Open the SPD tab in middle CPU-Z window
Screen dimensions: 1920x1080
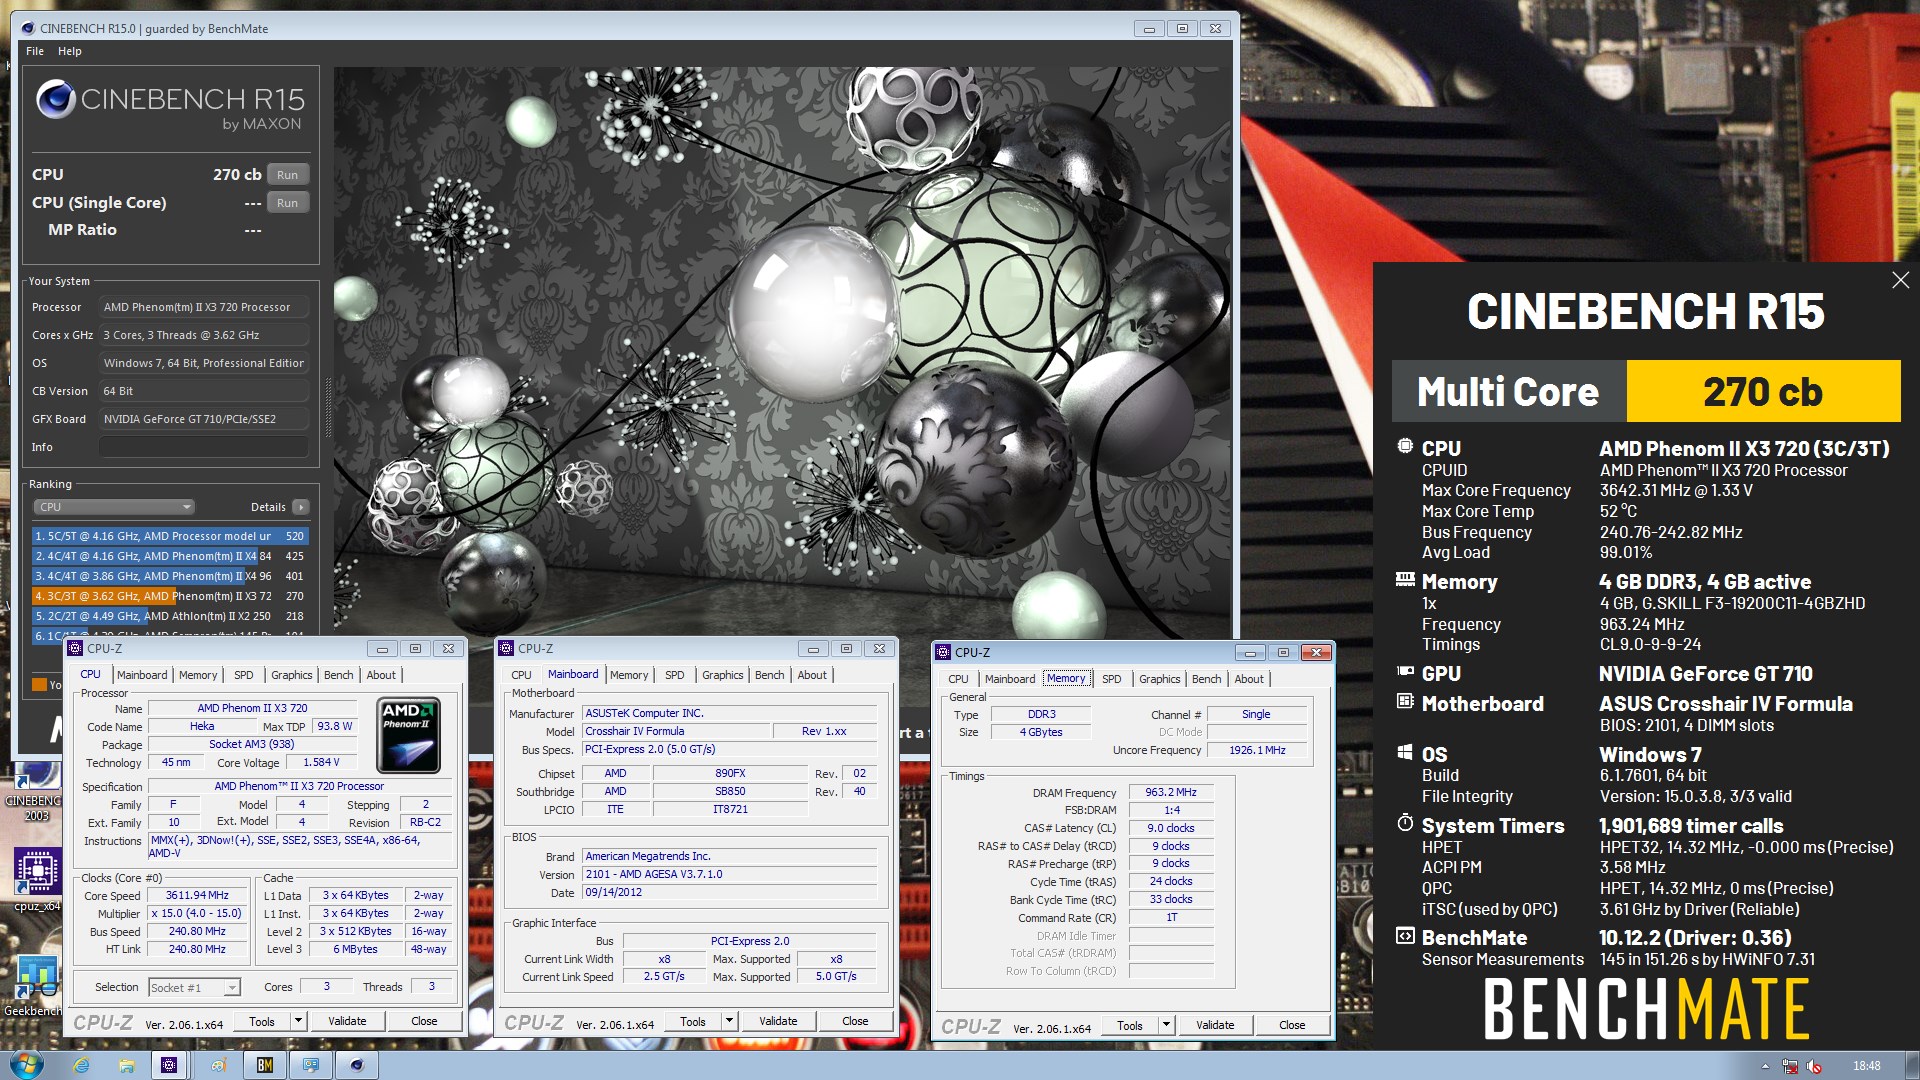675,675
